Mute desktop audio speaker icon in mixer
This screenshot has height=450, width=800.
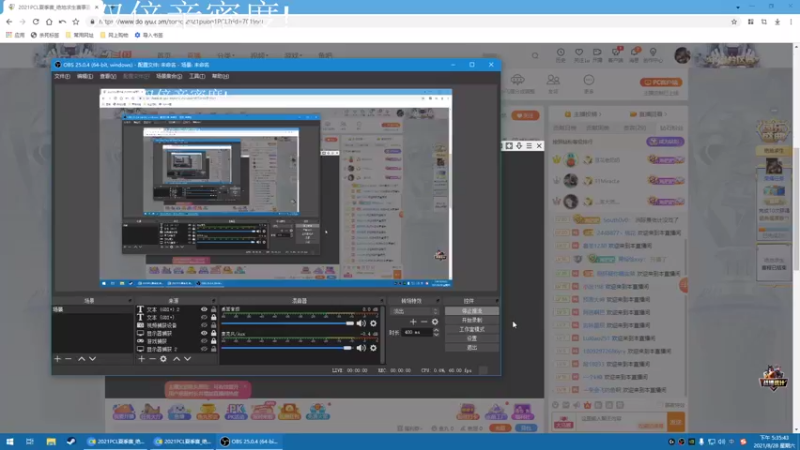click(x=361, y=323)
